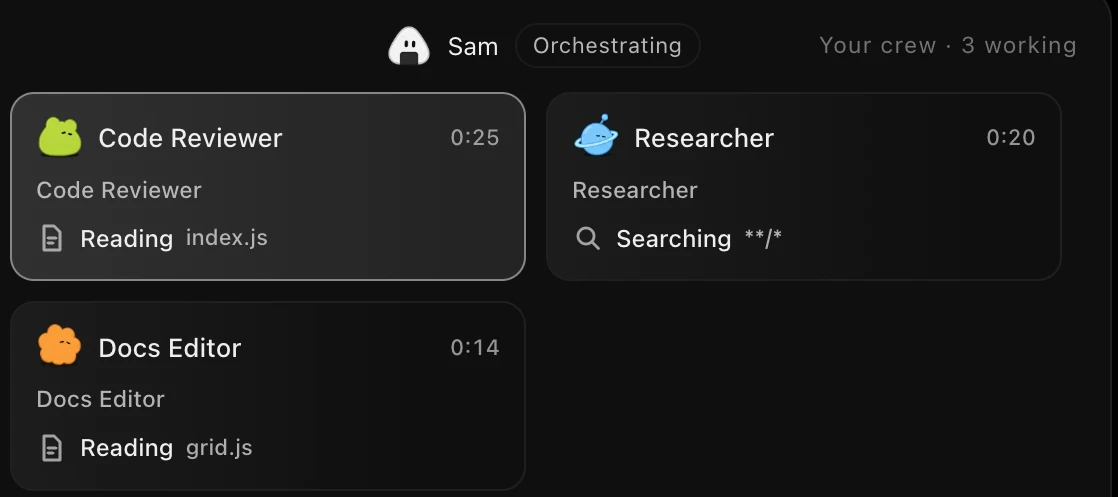Click the index.js file name
The height and width of the screenshot is (497, 1118).
point(227,237)
